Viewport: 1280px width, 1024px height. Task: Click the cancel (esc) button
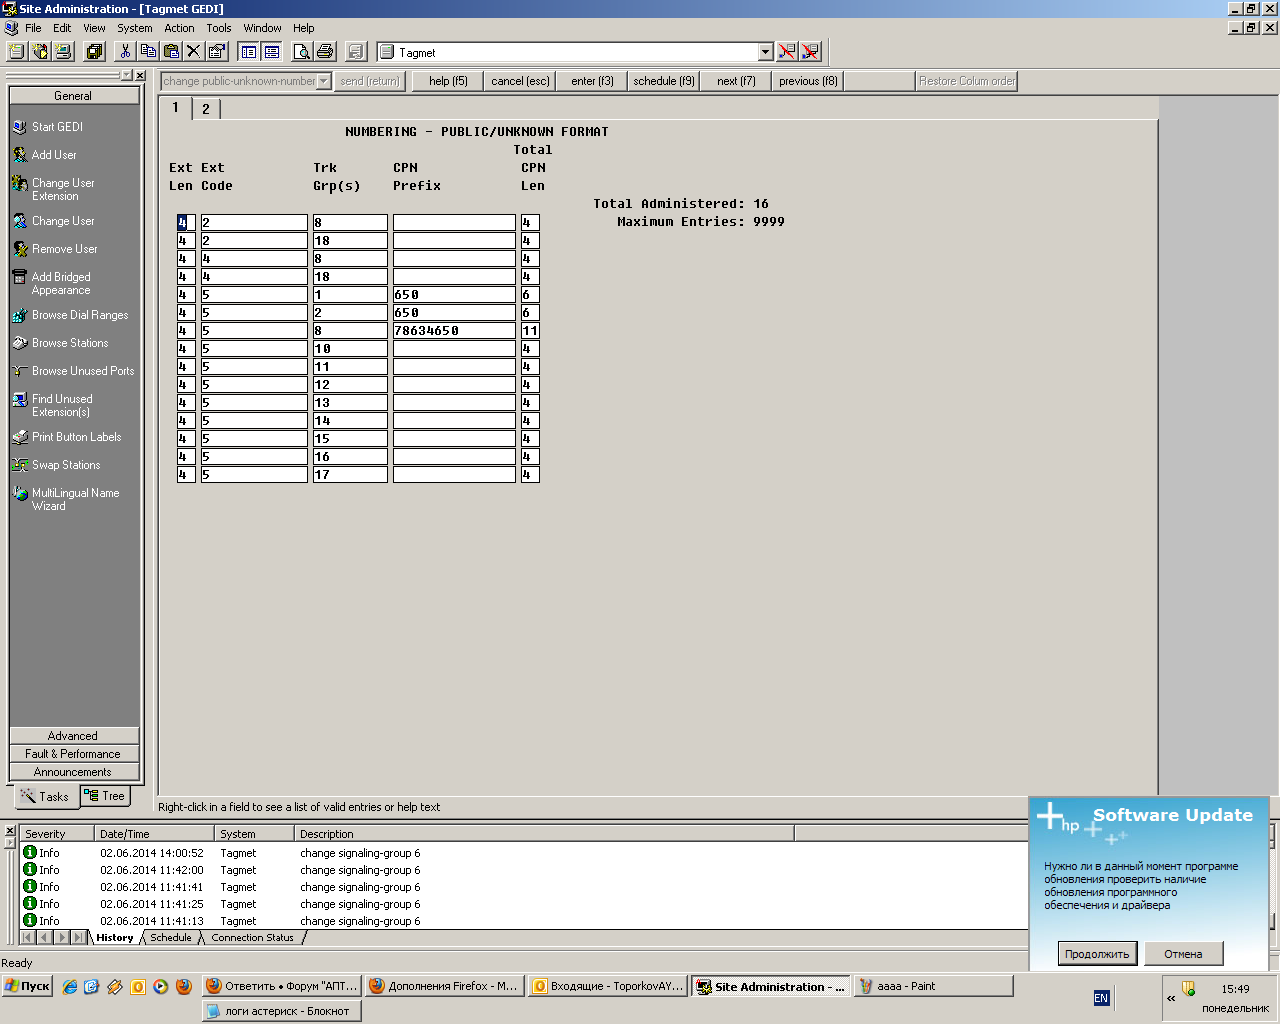520,81
